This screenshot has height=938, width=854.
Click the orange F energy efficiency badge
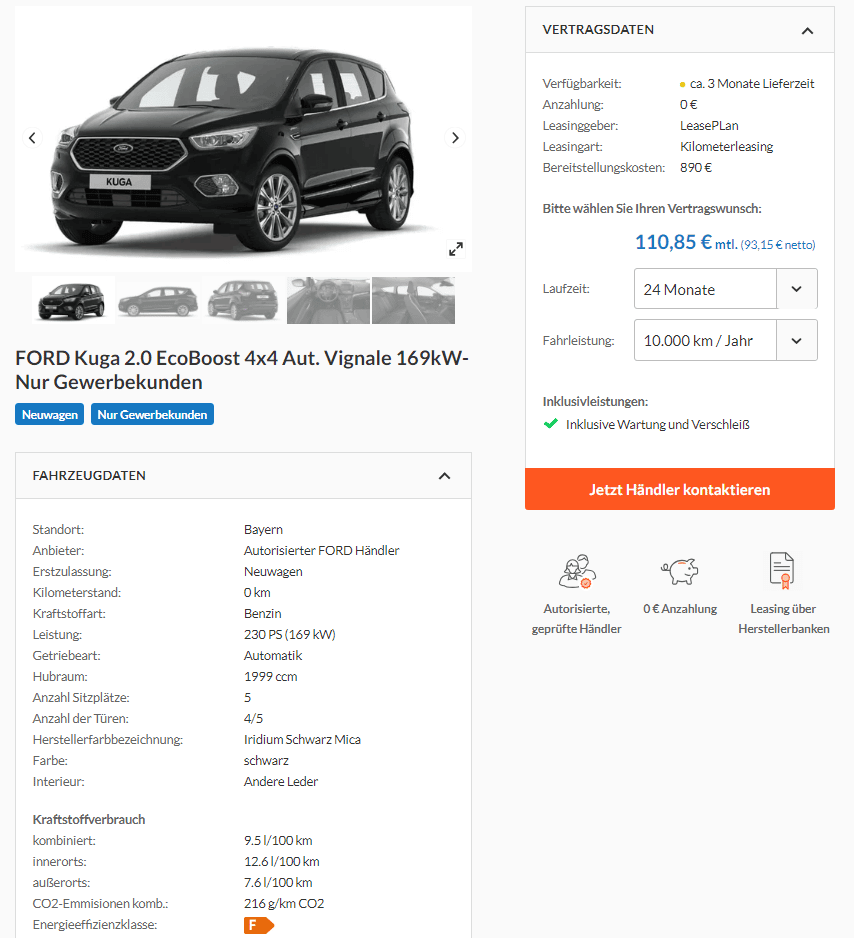coord(258,925)
